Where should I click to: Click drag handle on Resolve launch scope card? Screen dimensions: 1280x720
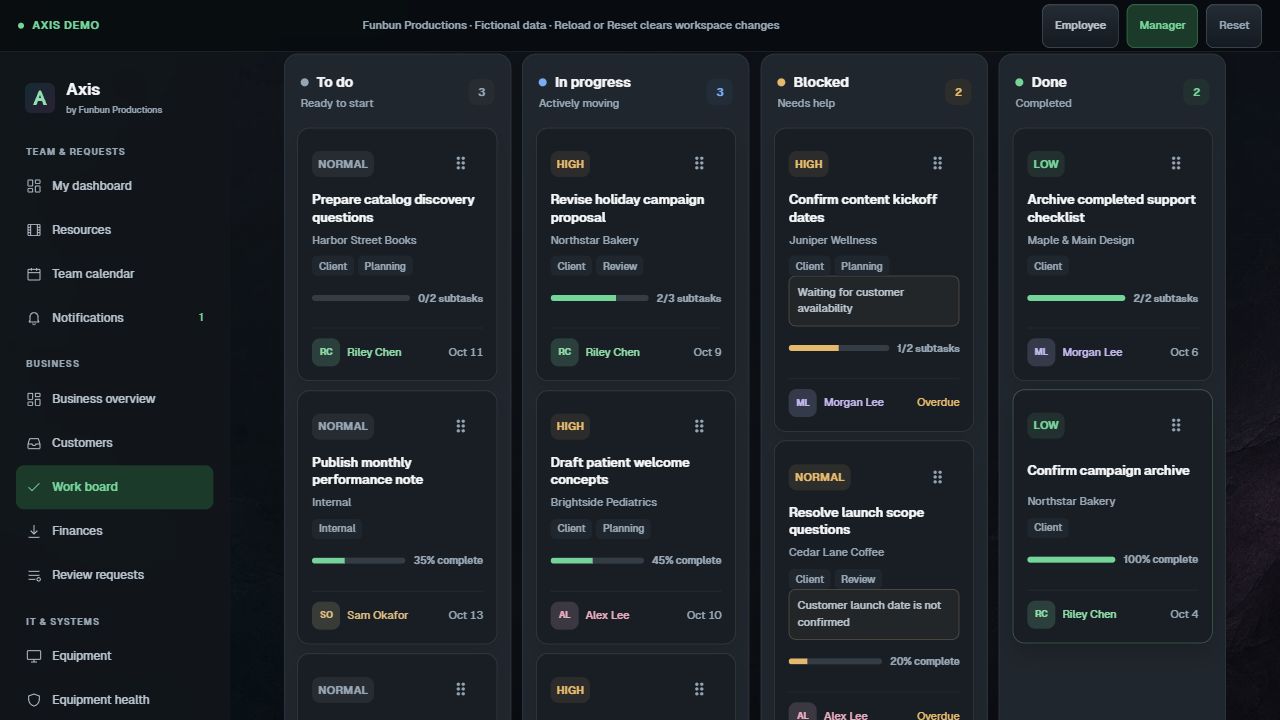[937, 477]
